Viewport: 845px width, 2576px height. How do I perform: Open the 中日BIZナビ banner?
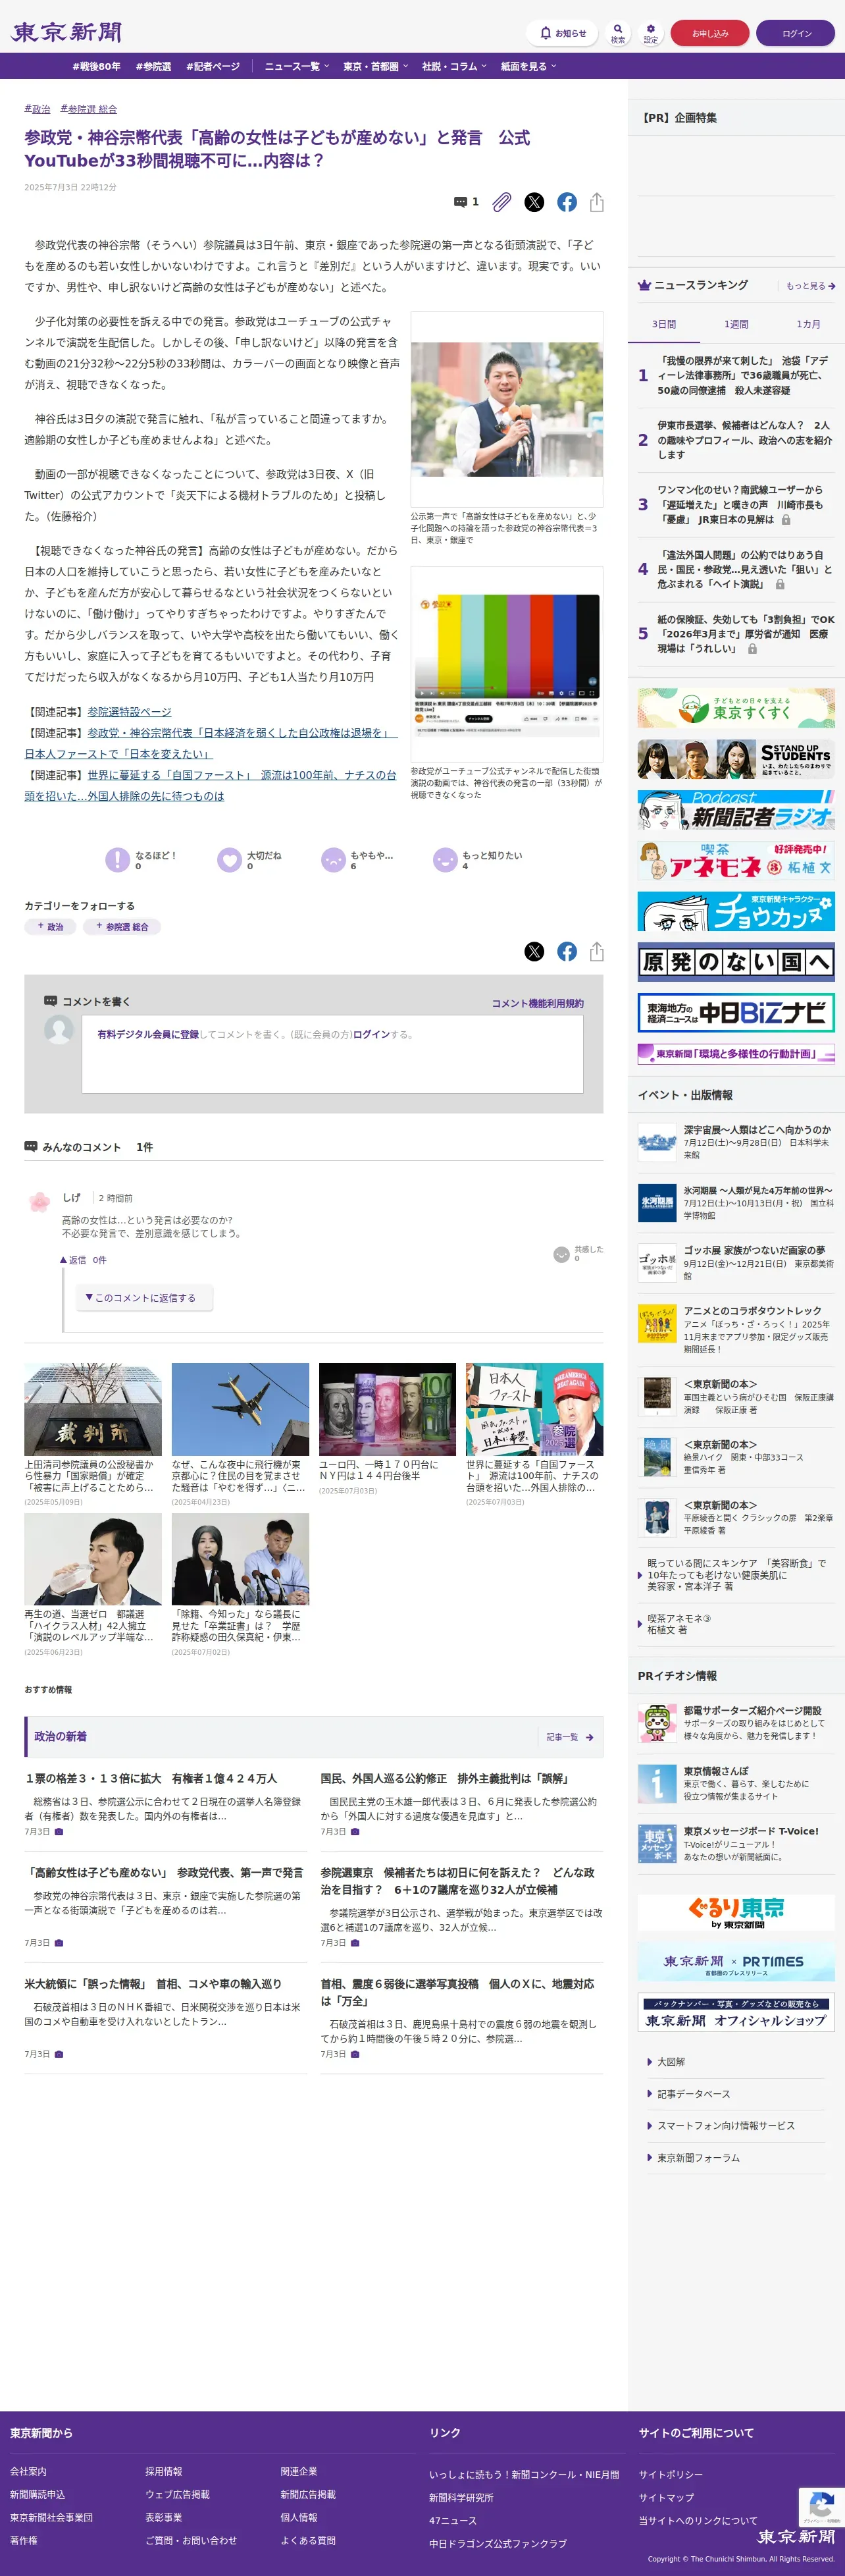point(736,1013)
